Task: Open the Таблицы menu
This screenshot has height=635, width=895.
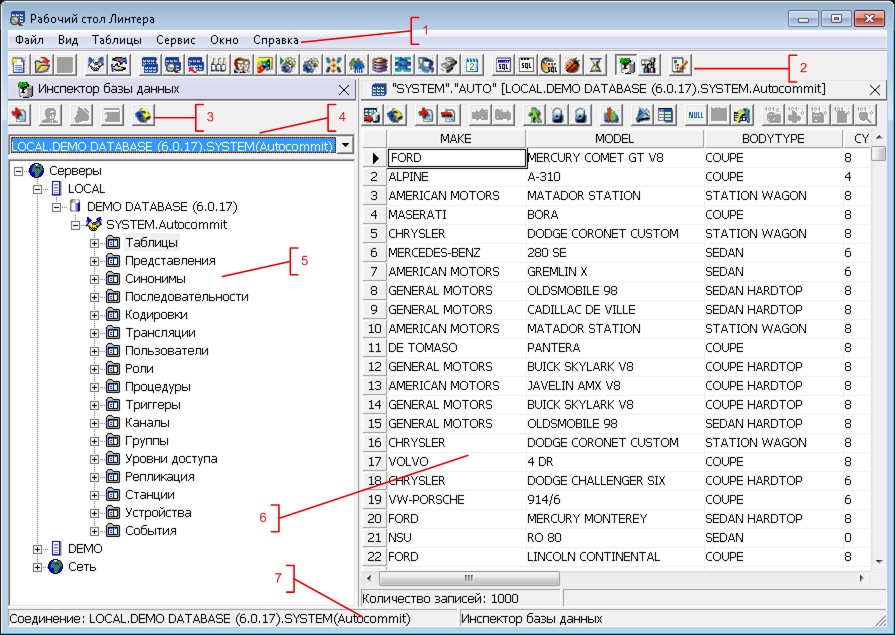Action: (117, 40)
